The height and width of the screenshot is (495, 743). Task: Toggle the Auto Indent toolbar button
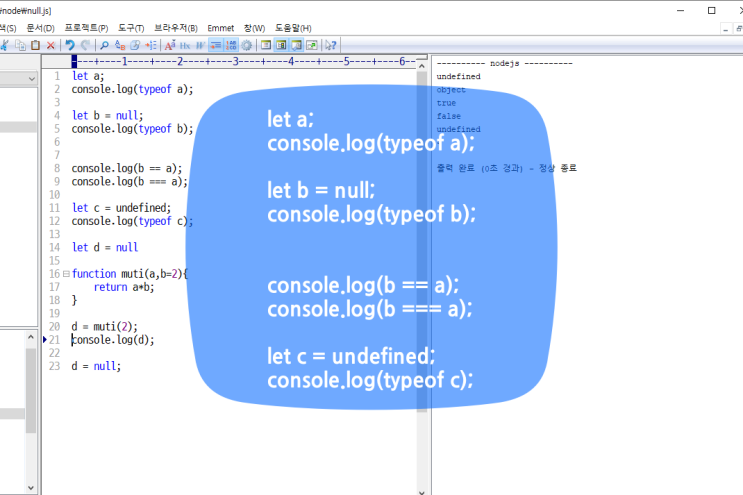coord(216,45)
